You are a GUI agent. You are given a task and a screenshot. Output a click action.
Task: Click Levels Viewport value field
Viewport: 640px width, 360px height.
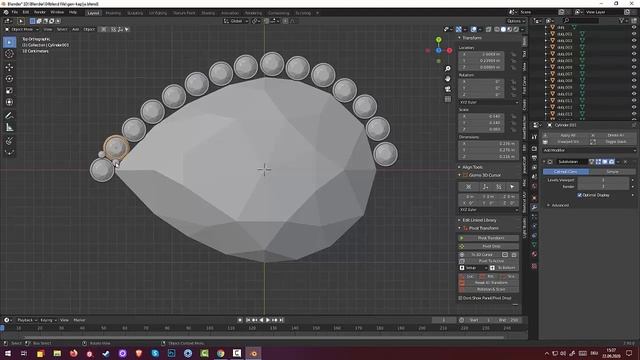603,180
